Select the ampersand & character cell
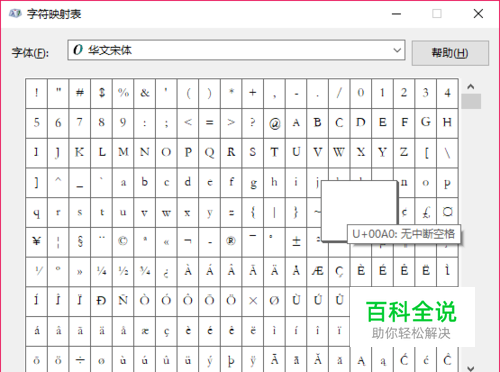Viewport: 500px width, 372px height. [x=145, y=93]
